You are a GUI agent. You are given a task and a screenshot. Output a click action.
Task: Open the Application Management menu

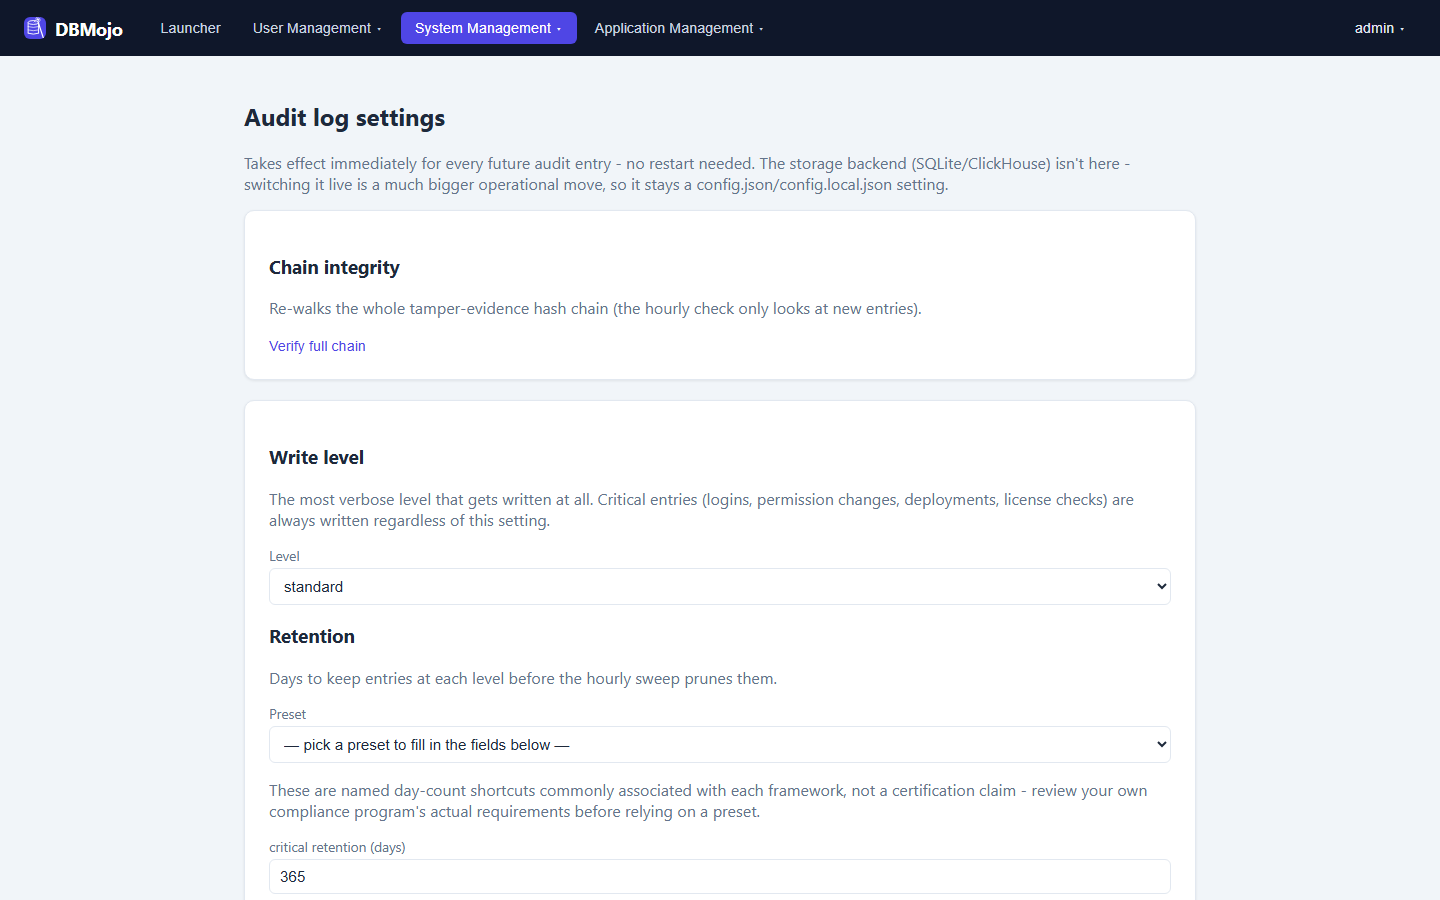pos(679,28)
